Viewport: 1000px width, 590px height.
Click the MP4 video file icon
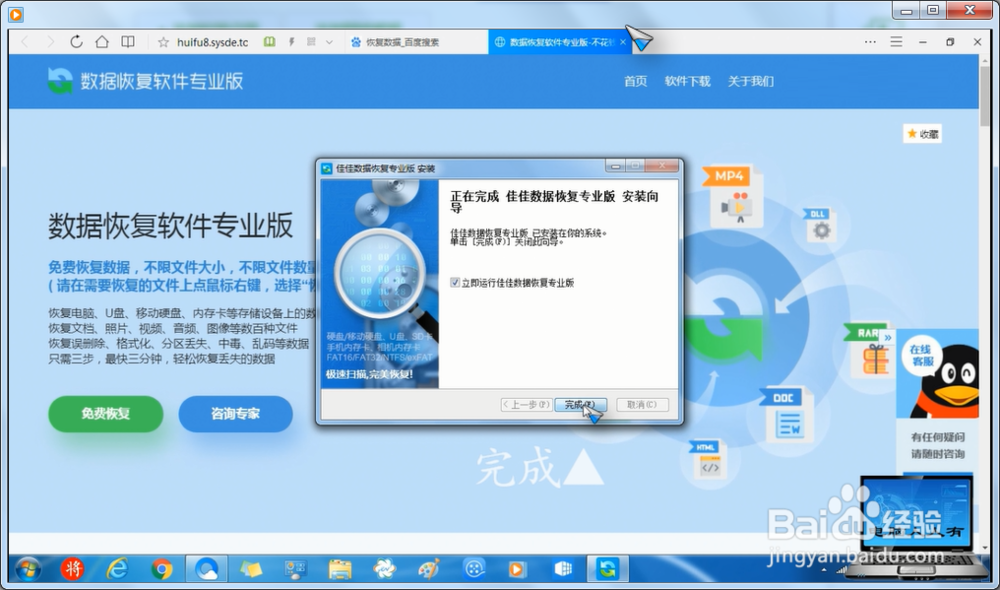(x=735, y=196)
